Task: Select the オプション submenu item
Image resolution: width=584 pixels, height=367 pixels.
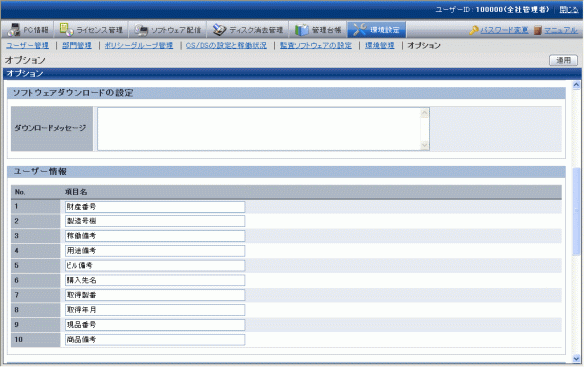Action: (x=424, y=45)
